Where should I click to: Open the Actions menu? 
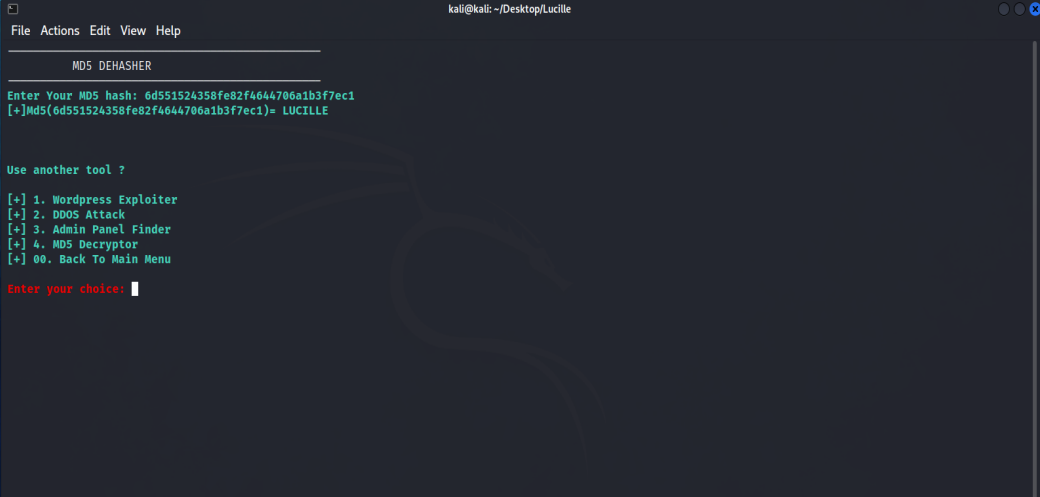pos(60,31)
